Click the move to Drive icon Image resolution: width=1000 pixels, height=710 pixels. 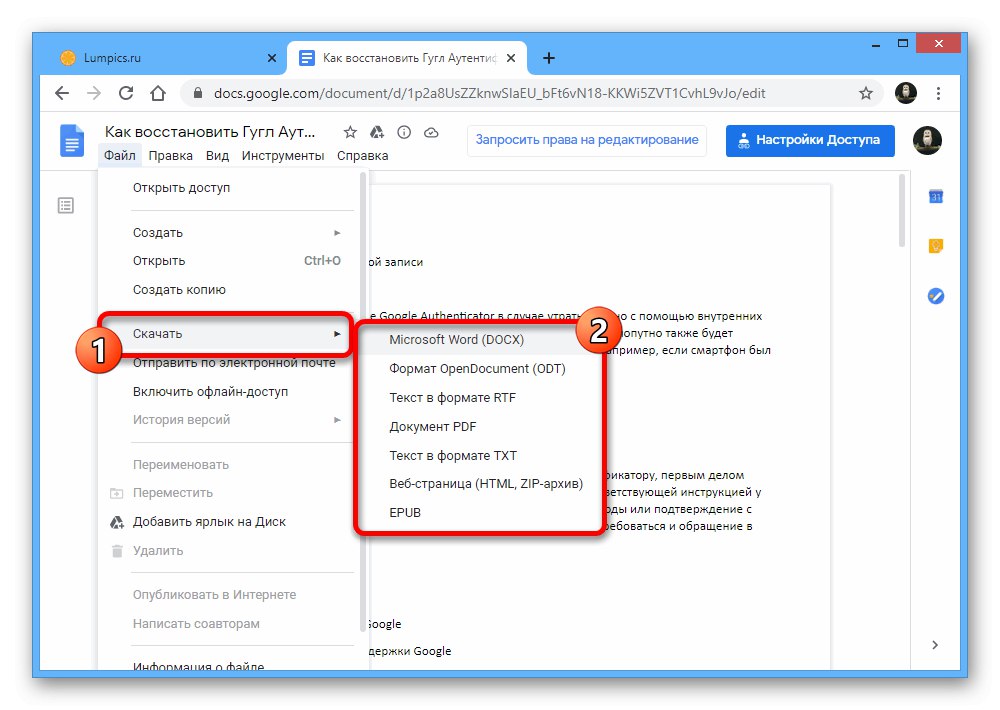tap(377, 132)
